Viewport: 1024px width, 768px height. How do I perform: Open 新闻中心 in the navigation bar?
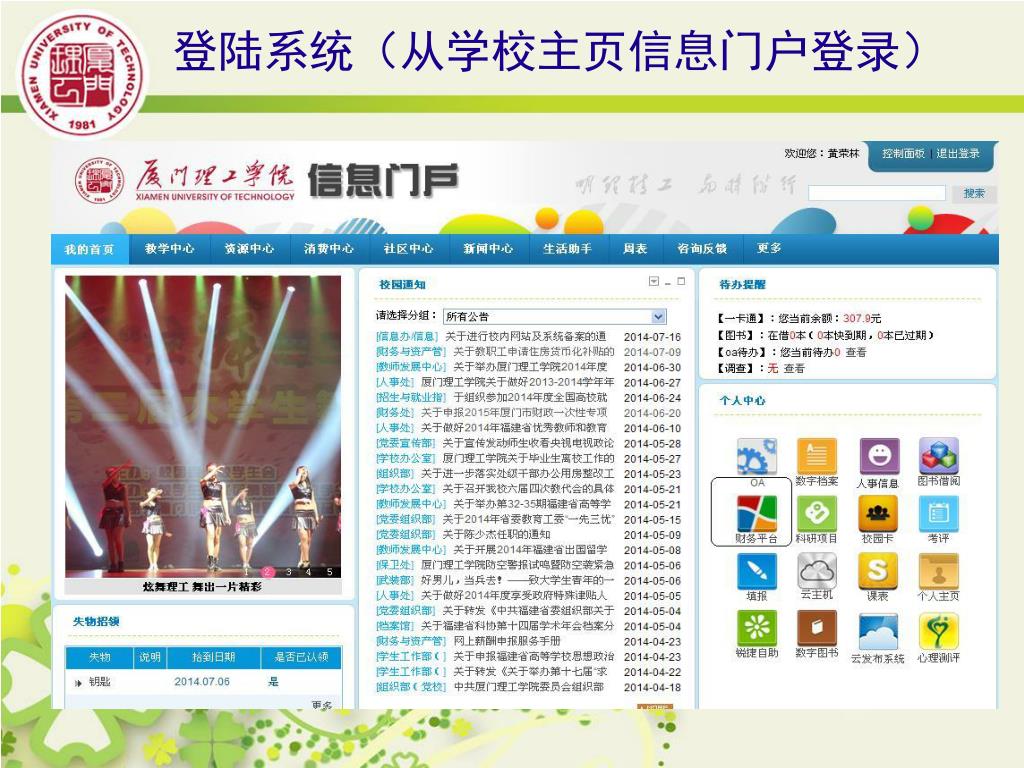pyautogui.click(x=488, y=249)
